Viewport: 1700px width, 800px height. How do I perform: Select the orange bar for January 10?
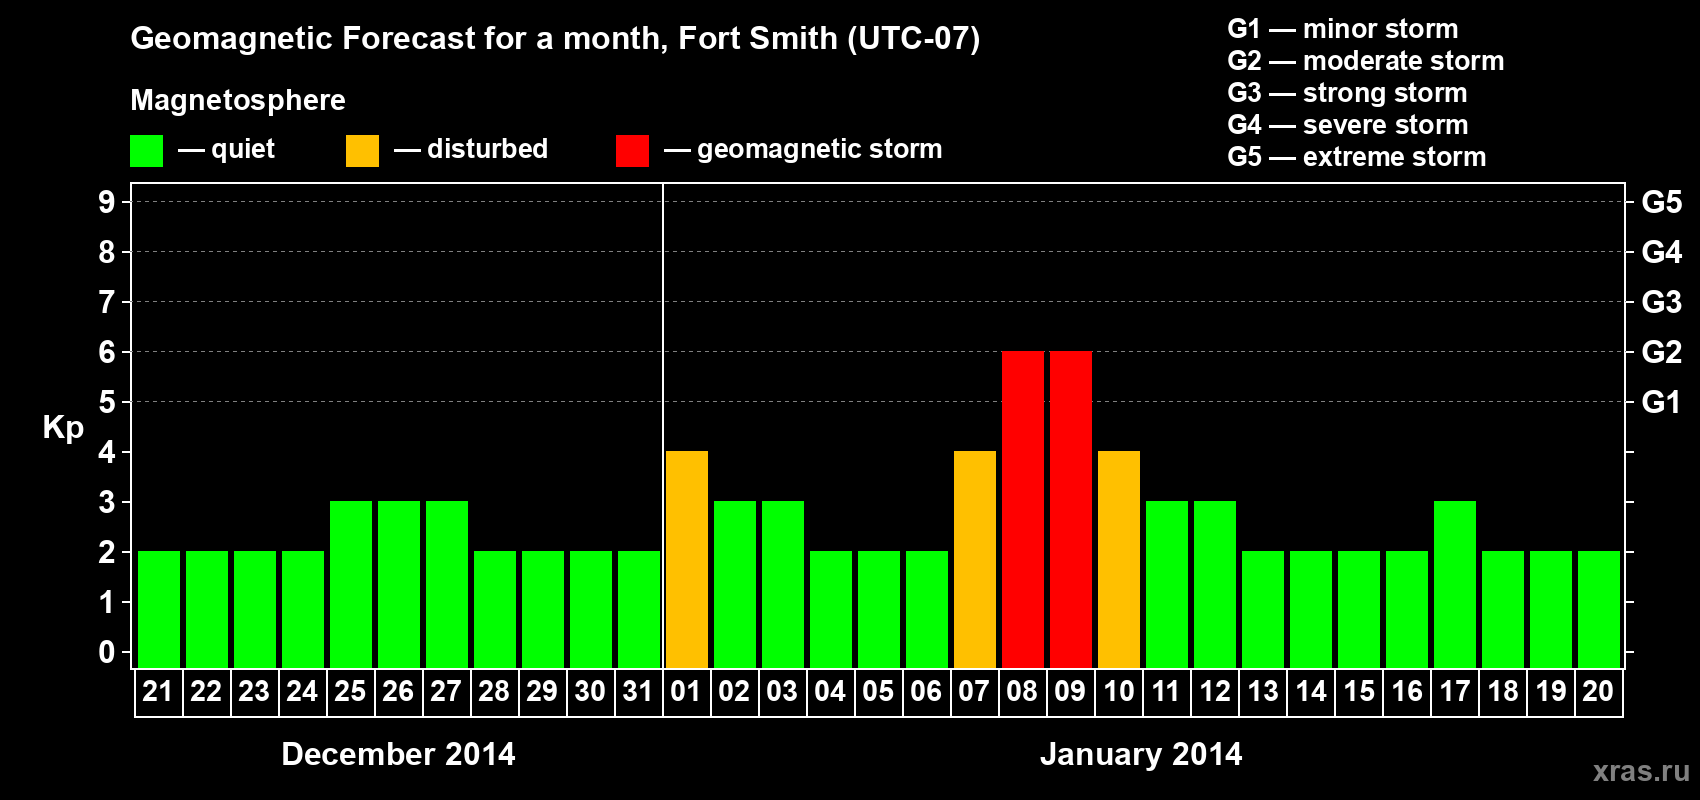click(x=1118, y=560)
